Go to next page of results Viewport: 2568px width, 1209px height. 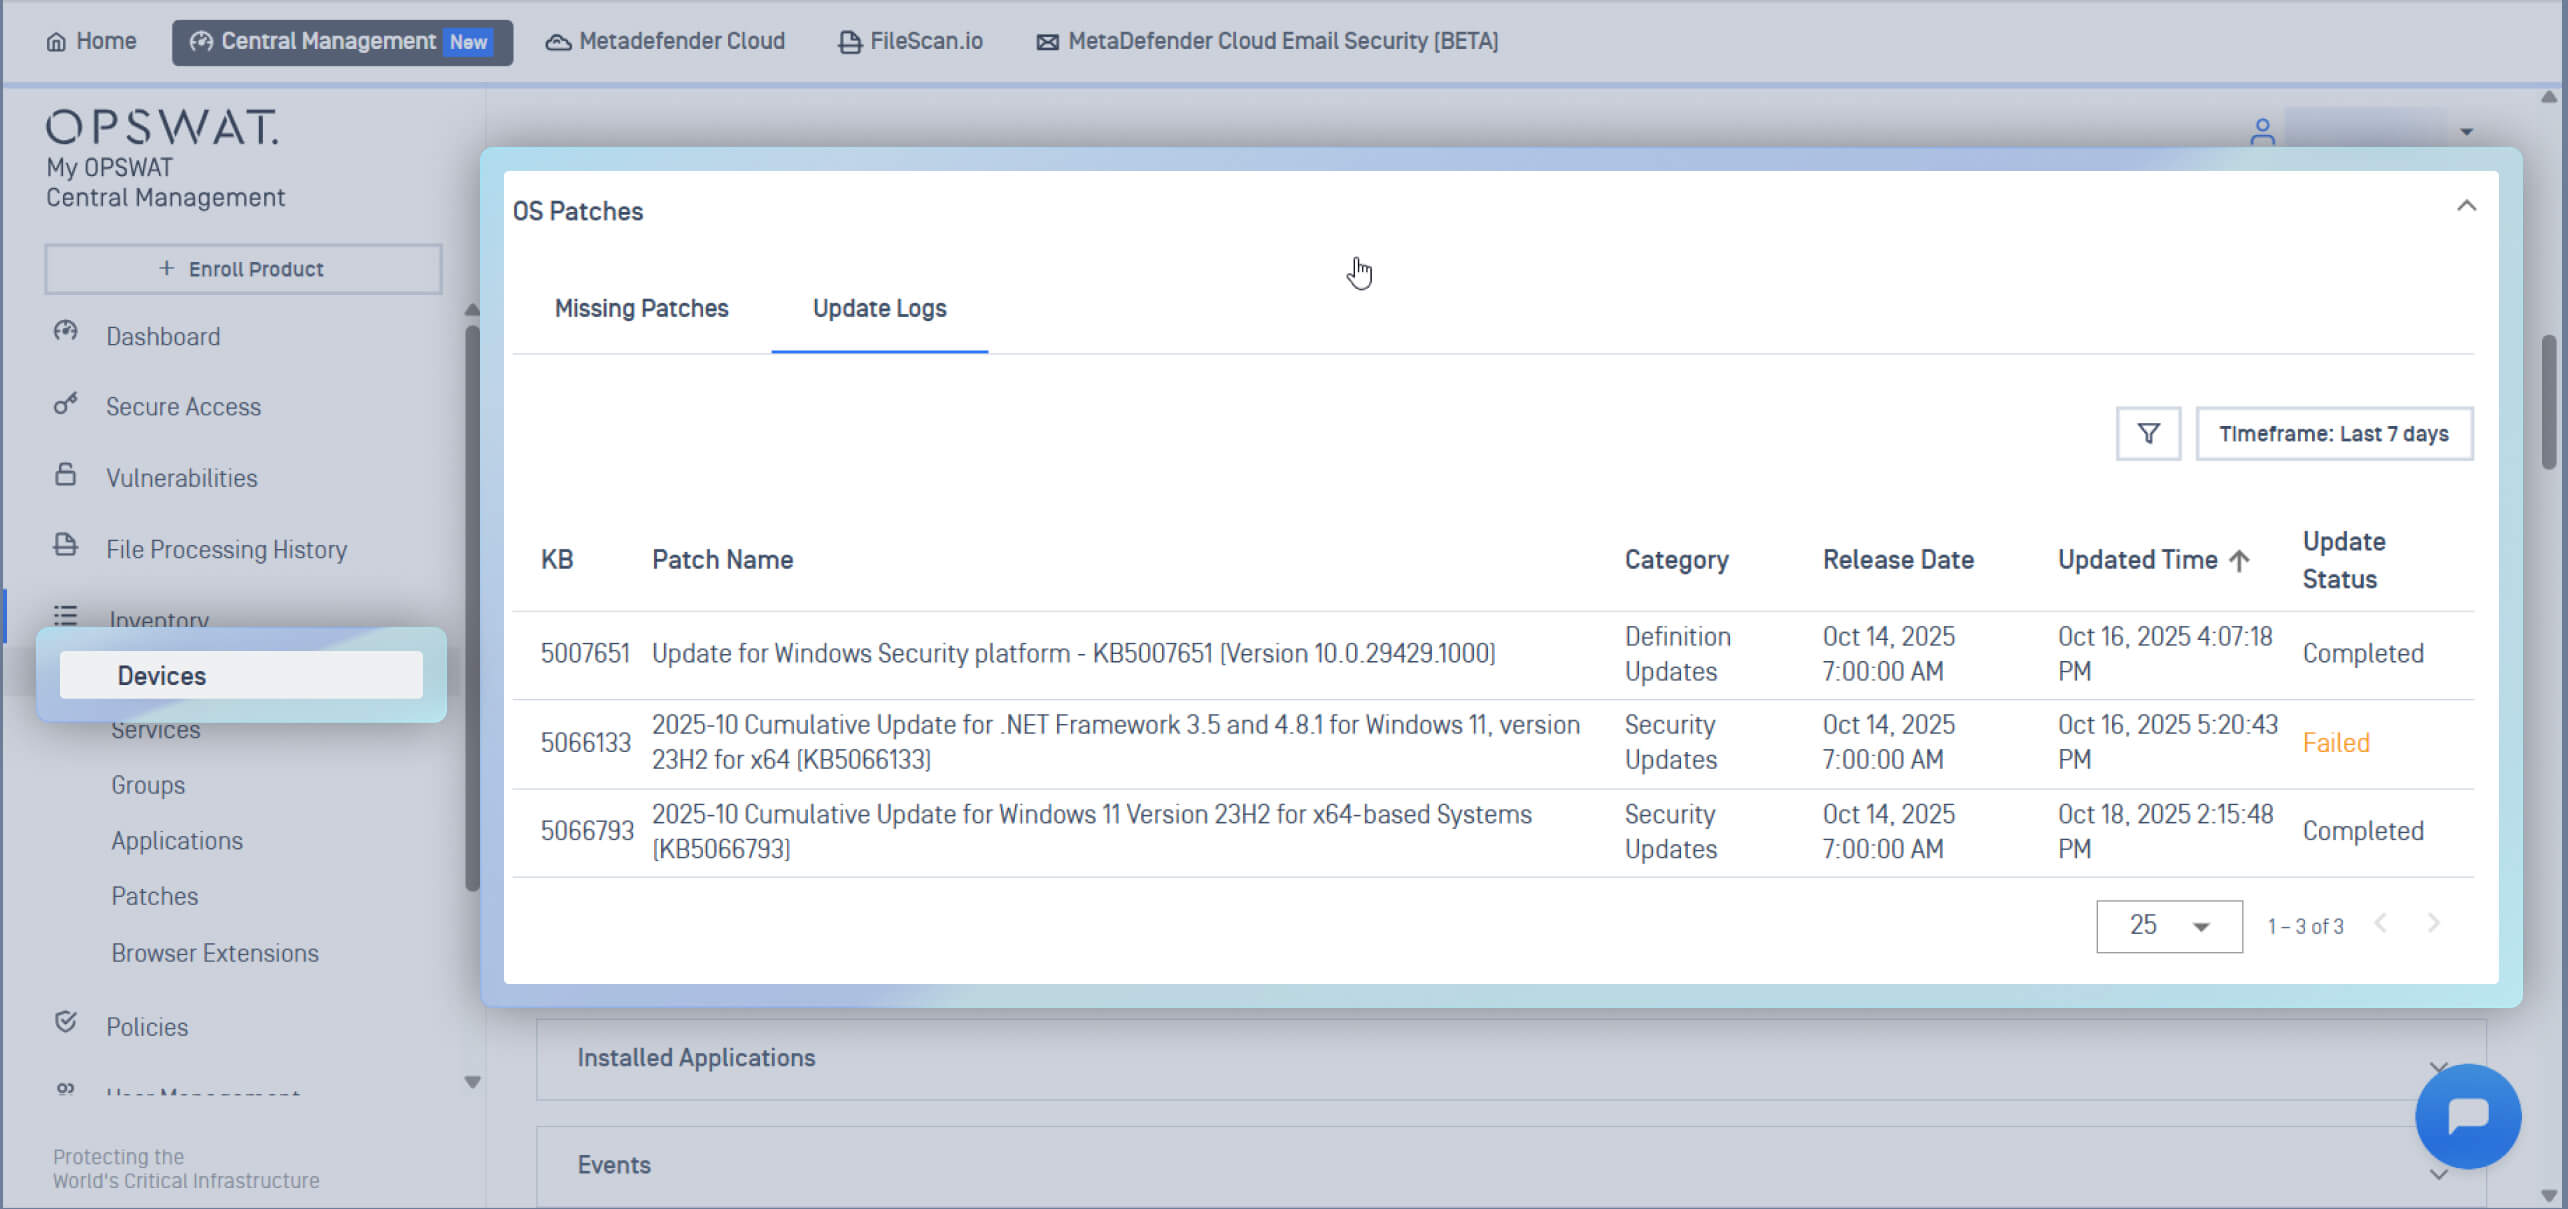[x=2433, y=925]
